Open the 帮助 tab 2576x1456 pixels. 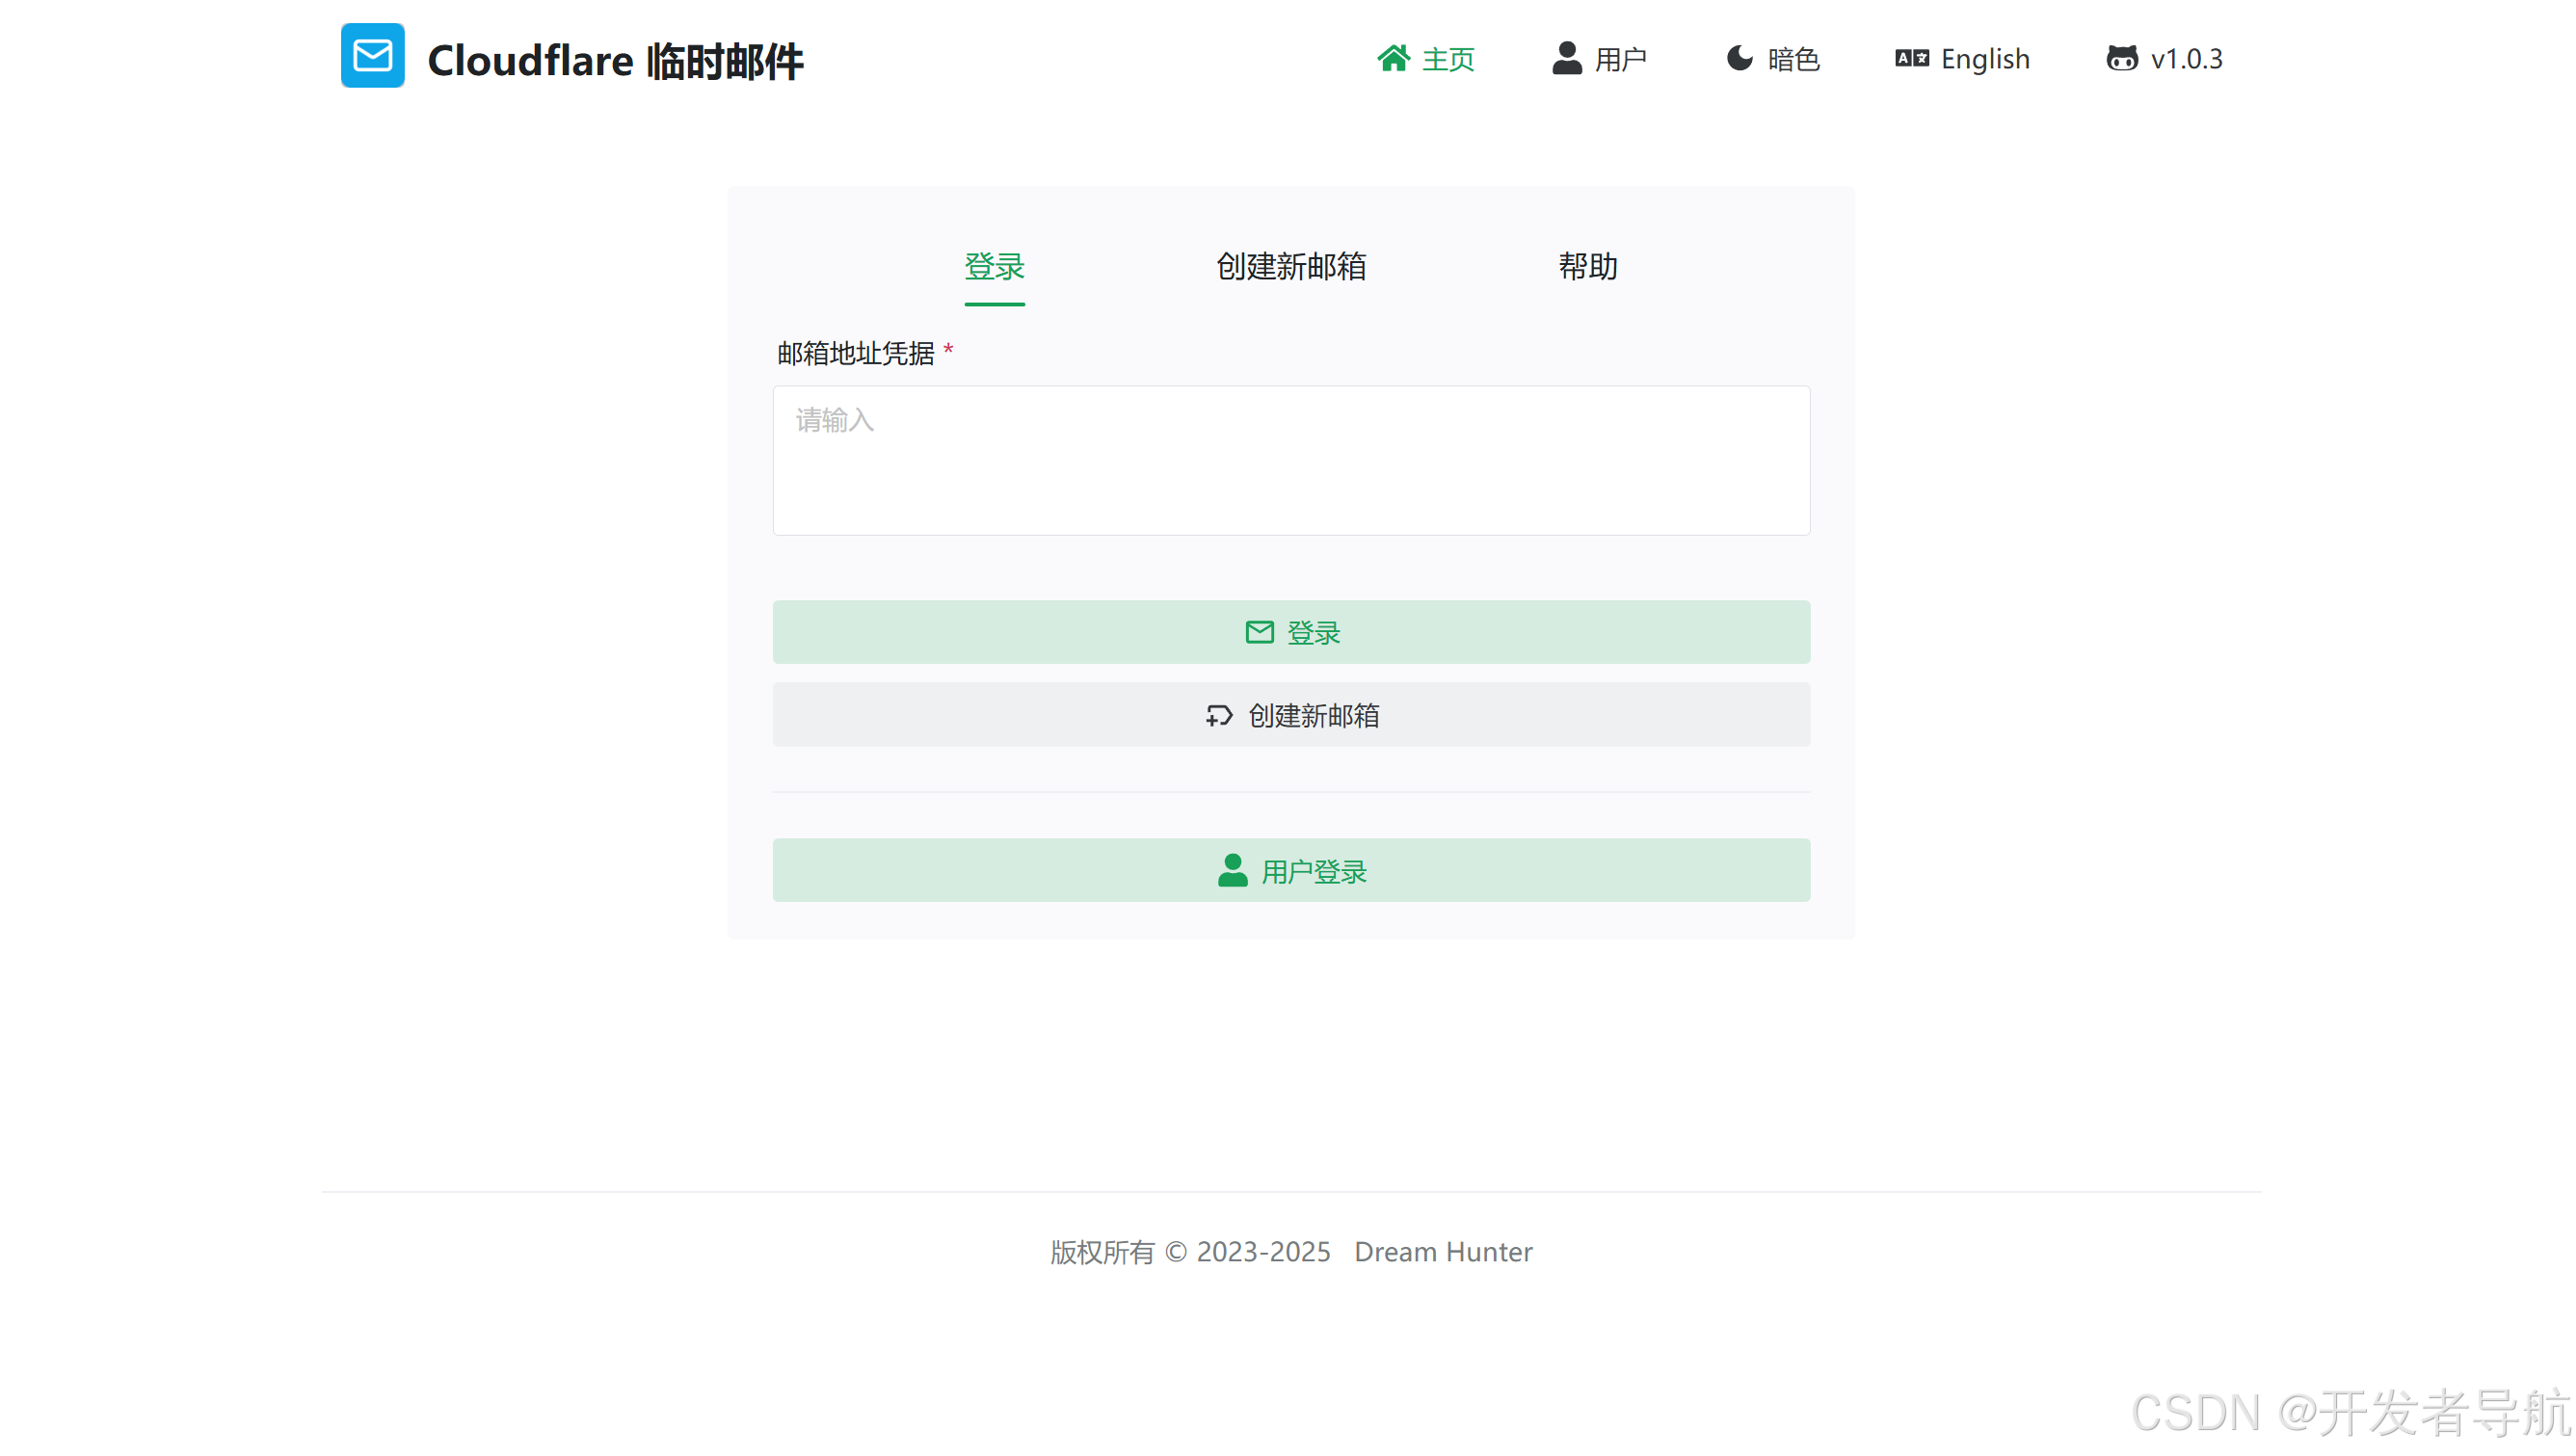(1589, 267)
